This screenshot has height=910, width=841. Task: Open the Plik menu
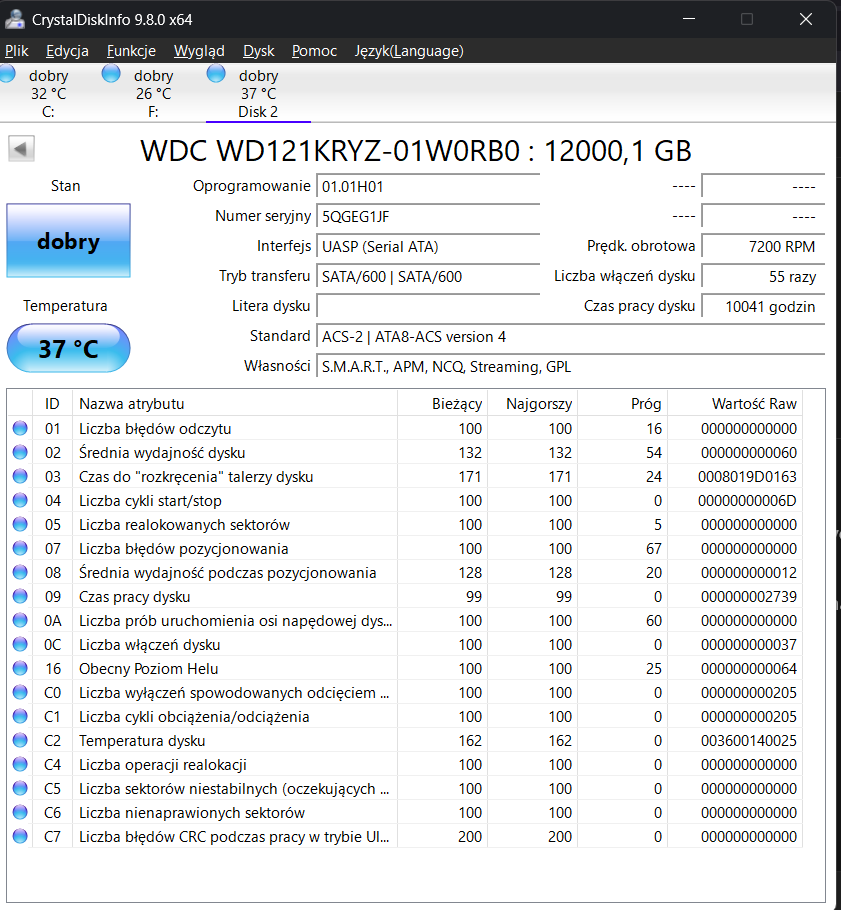[x=16, y=51]
